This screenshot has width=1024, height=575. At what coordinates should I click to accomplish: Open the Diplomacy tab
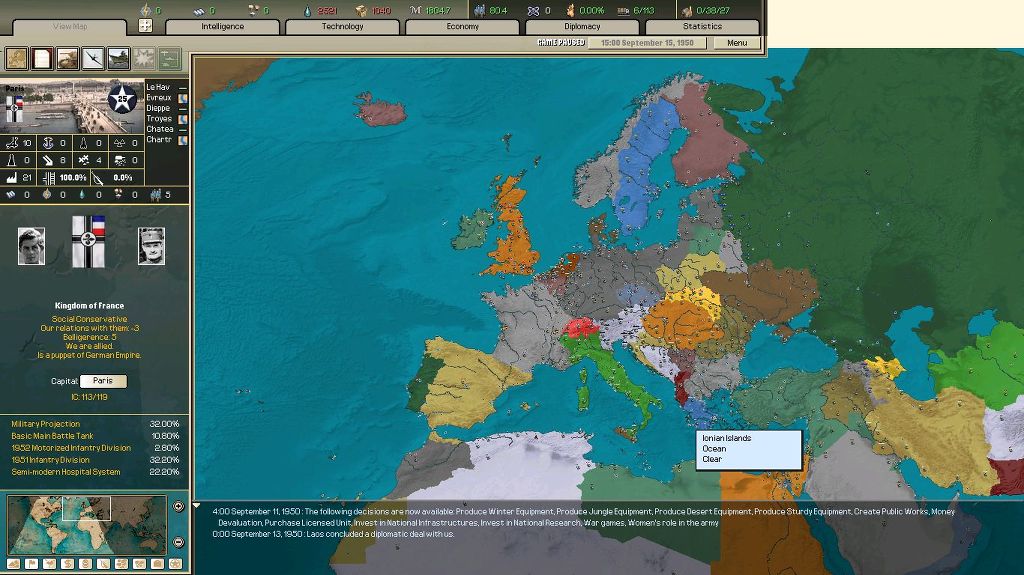[x=582, y=27]
